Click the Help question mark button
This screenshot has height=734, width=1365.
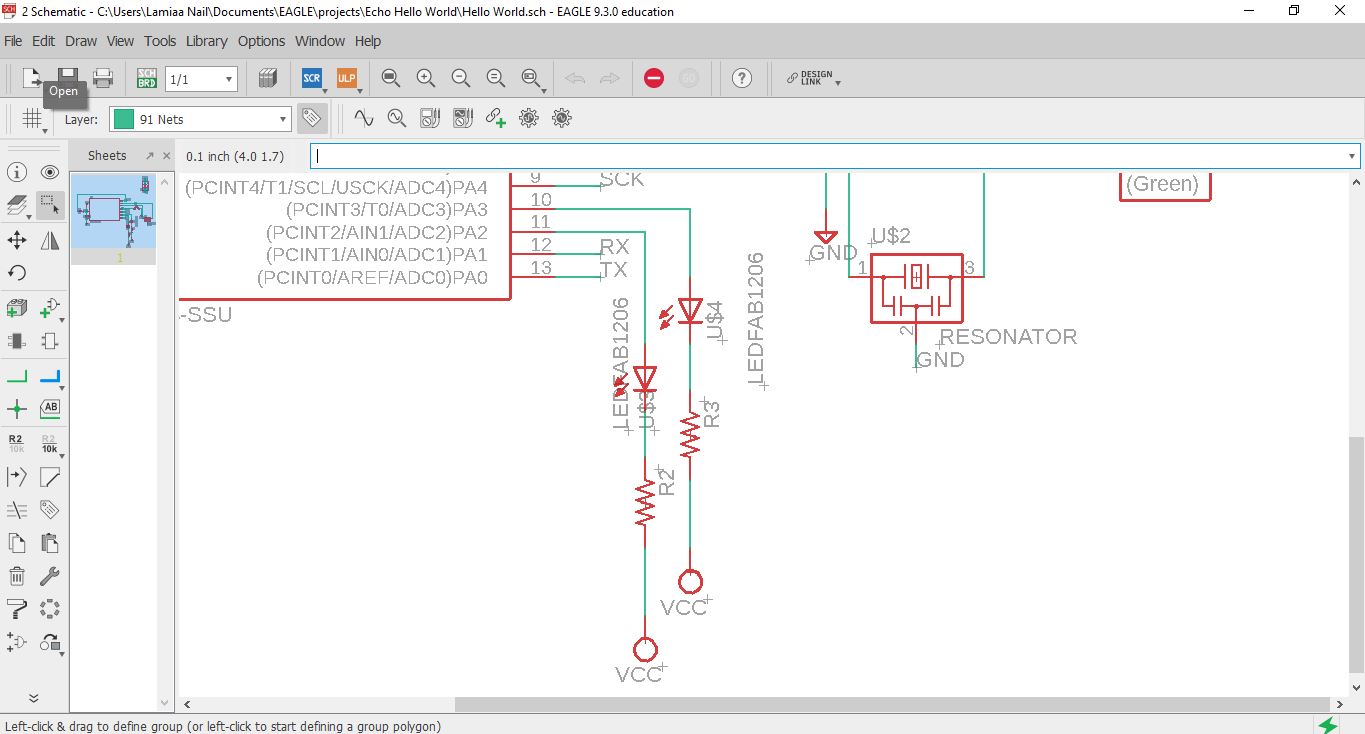pyautogui.click(x=741, y=78)
